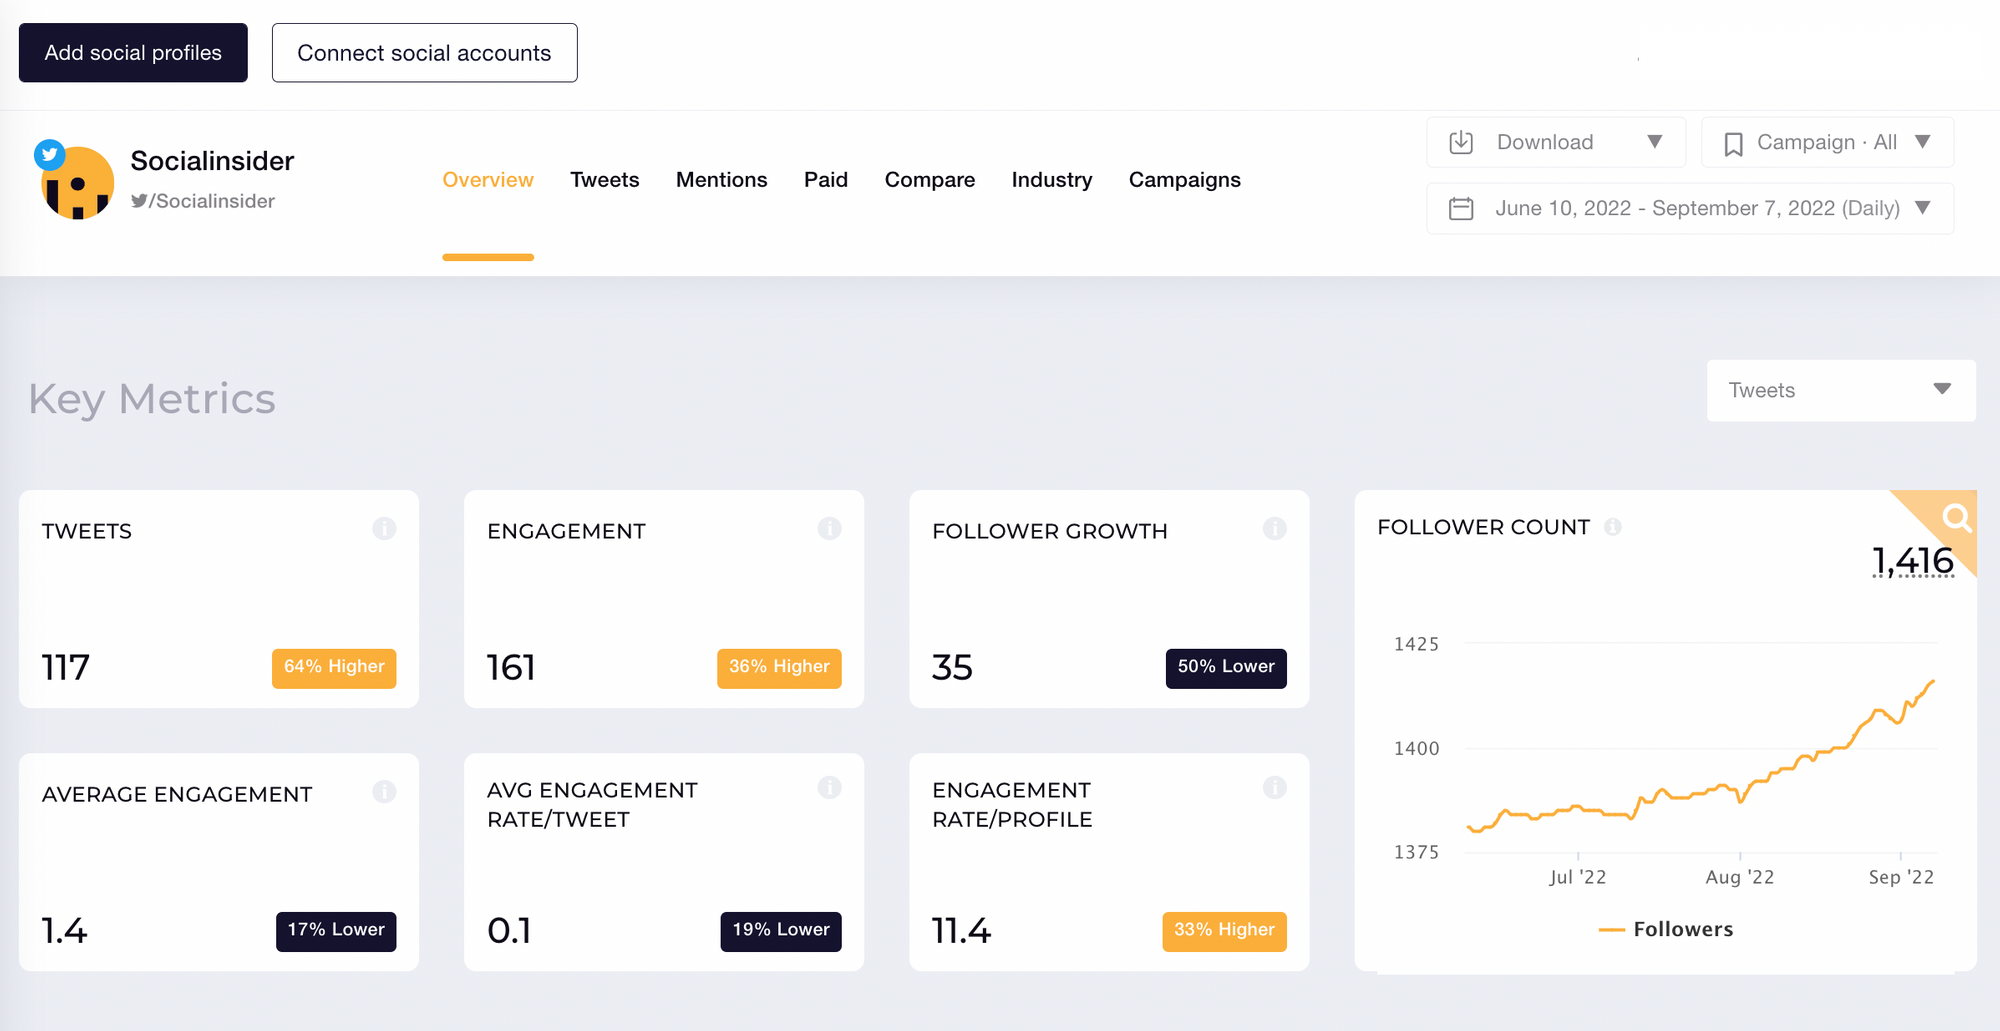Open info icon on ENGAGEMENT card

pyautogui.click(x=829, y=528)
